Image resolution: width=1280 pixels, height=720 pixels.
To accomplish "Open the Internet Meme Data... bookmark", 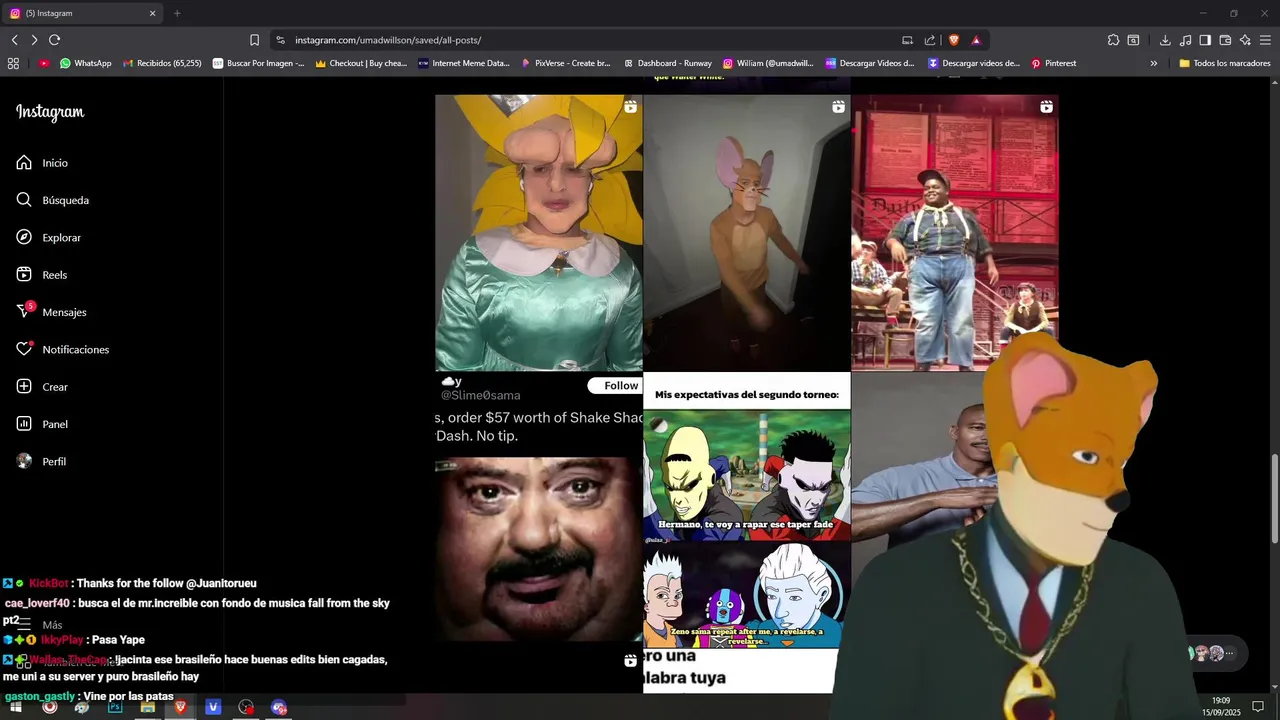I will pos(464,63).
